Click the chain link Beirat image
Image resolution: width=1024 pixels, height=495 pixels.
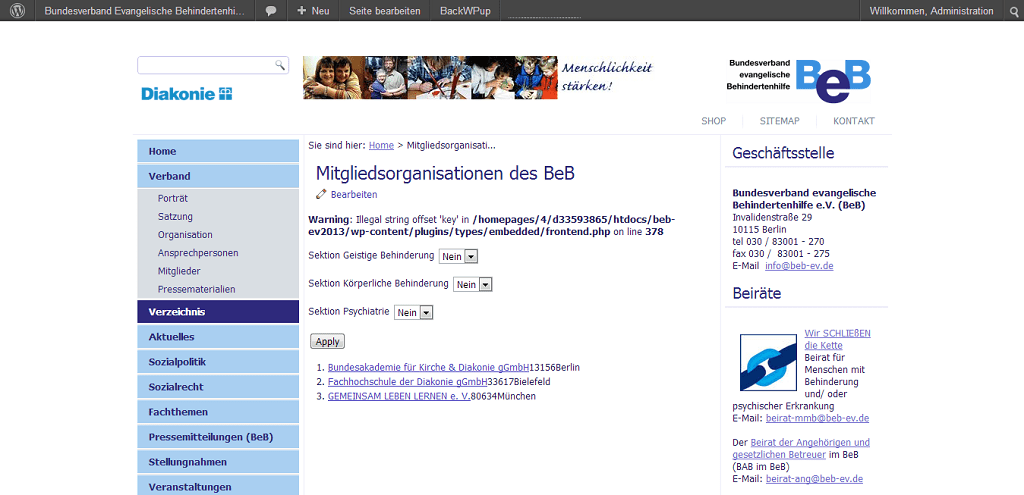coord(768,362)
